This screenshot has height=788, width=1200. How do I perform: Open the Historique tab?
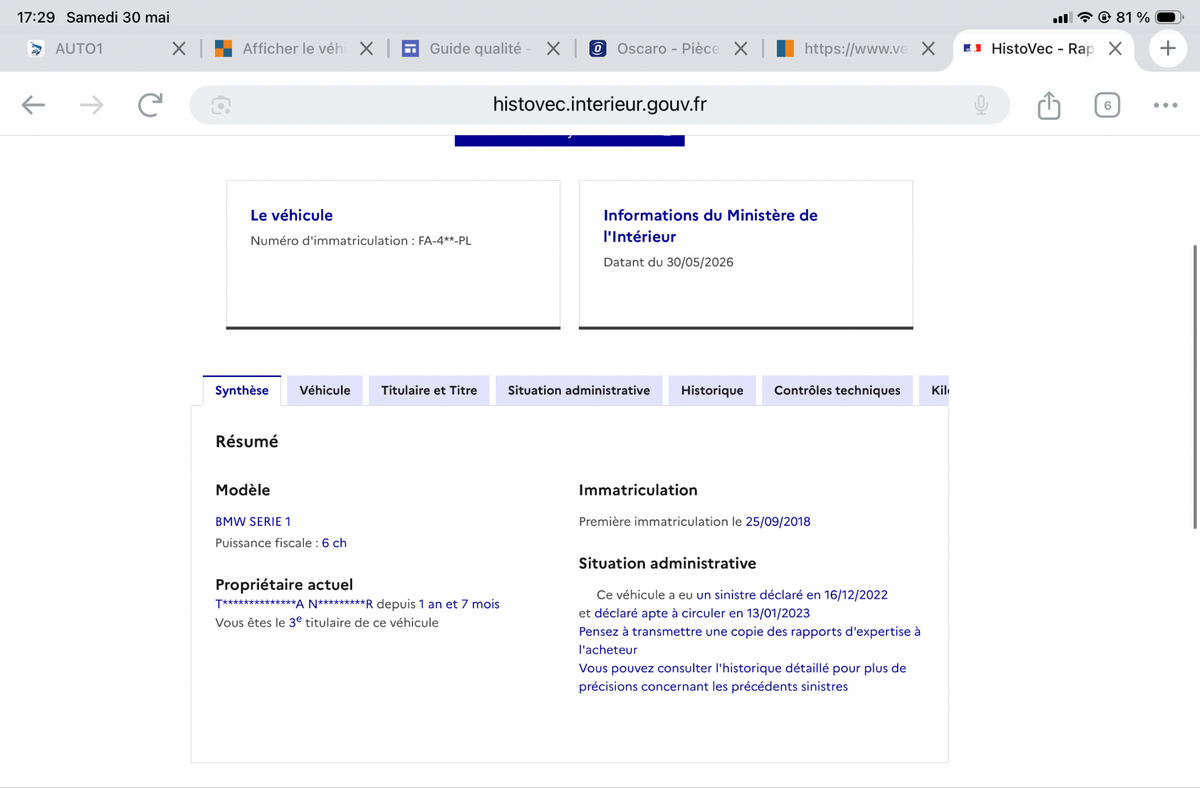pos(712,390)
